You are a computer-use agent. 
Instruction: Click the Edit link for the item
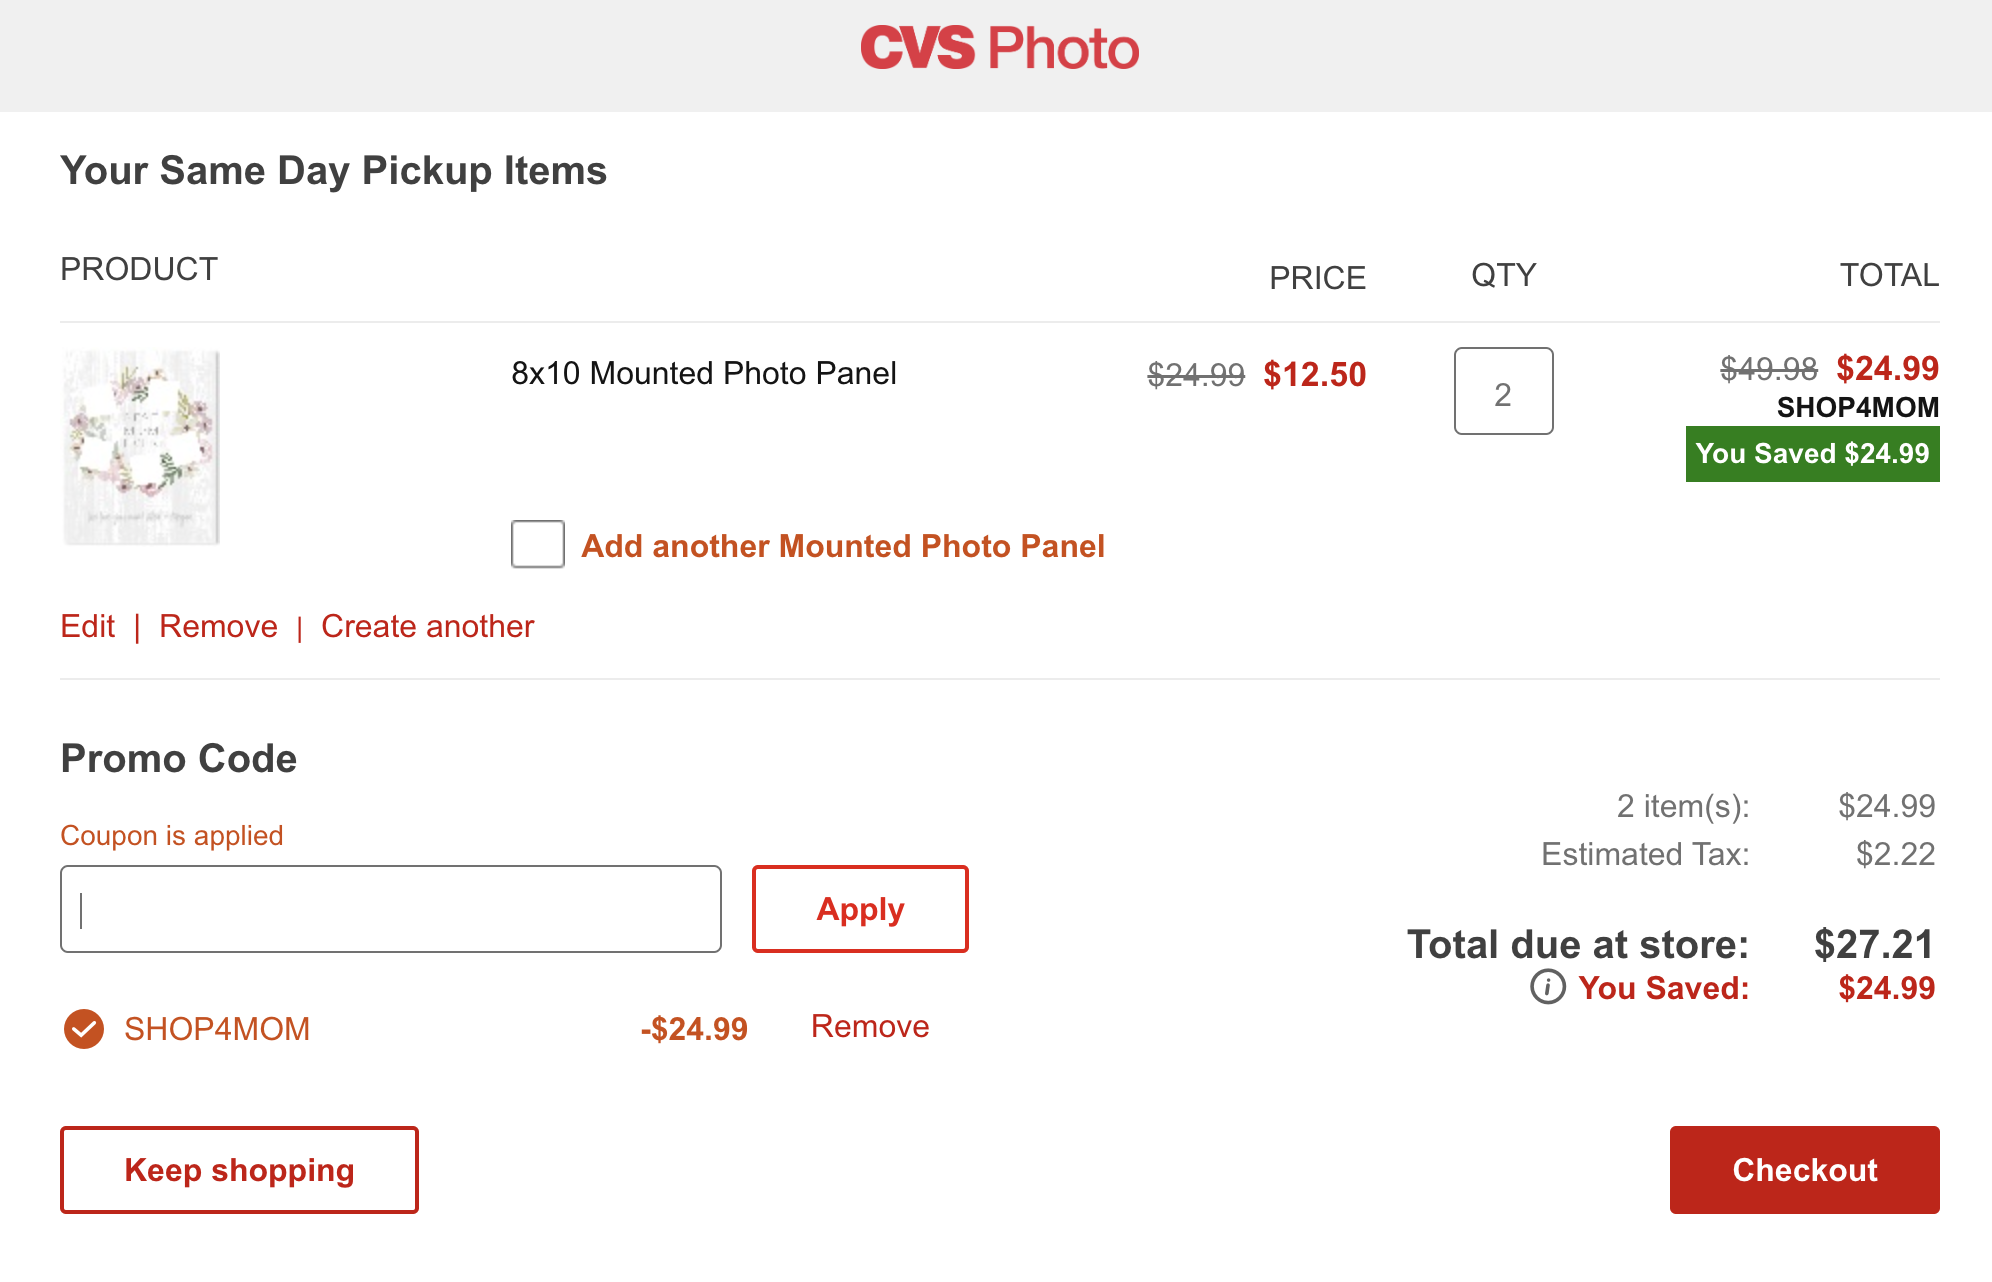(x=88, y=626)
